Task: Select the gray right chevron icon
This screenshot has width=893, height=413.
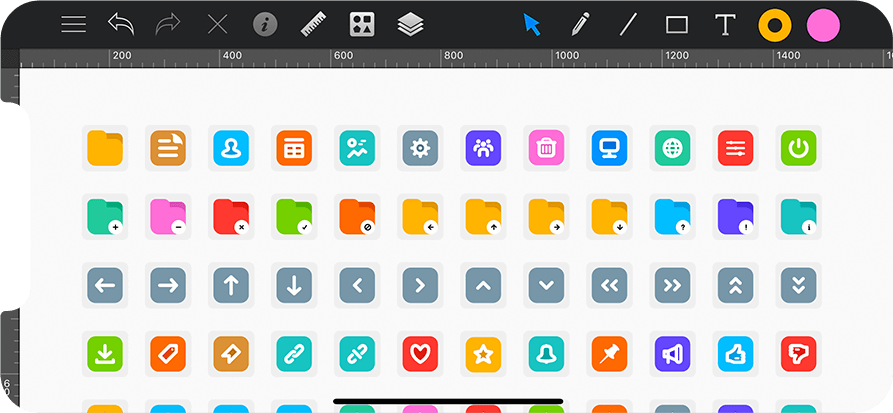Action: click(x=420, y=285)
